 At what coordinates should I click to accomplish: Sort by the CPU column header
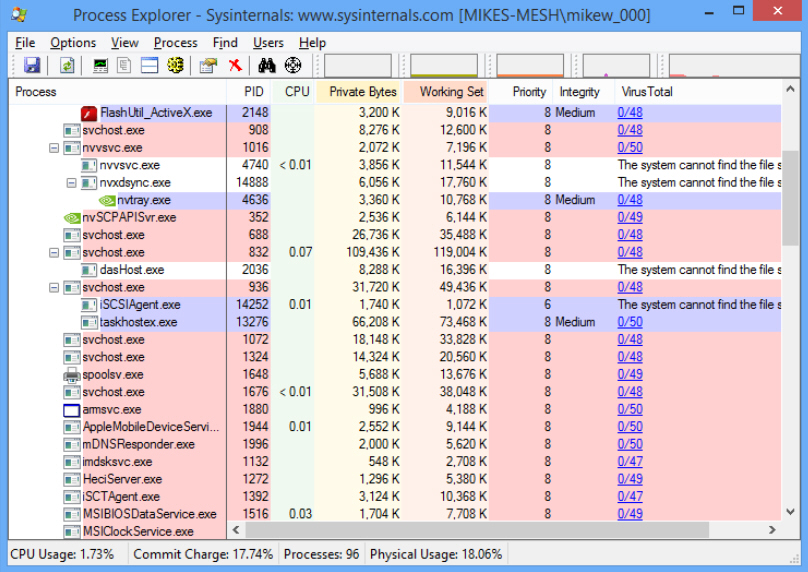click(293, 92)
